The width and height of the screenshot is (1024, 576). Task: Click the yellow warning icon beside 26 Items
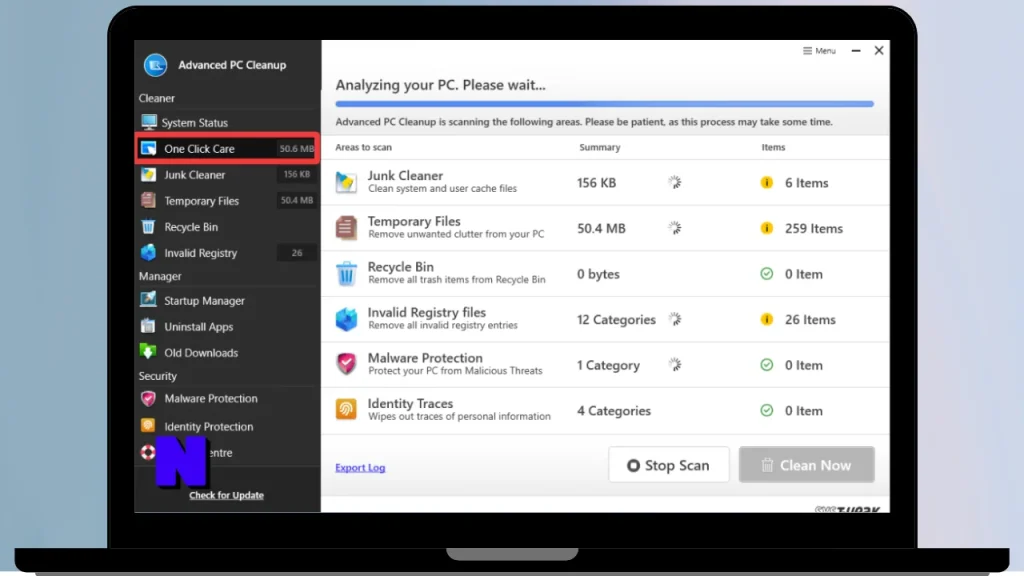pyautogui.click(x=767, y=319)
